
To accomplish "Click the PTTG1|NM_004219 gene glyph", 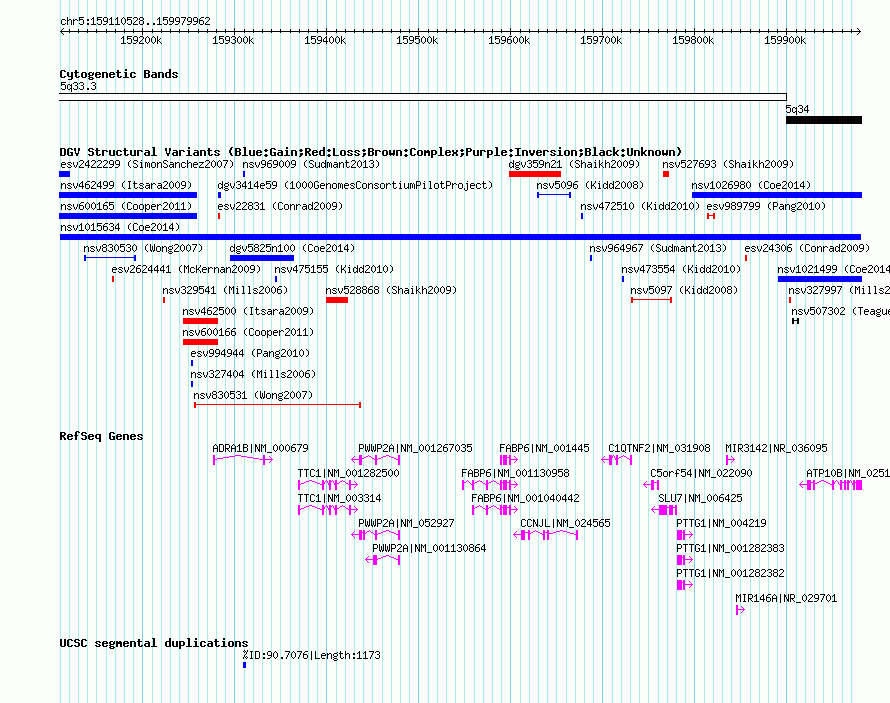I will pyautogui.click(x=685, y=534).
